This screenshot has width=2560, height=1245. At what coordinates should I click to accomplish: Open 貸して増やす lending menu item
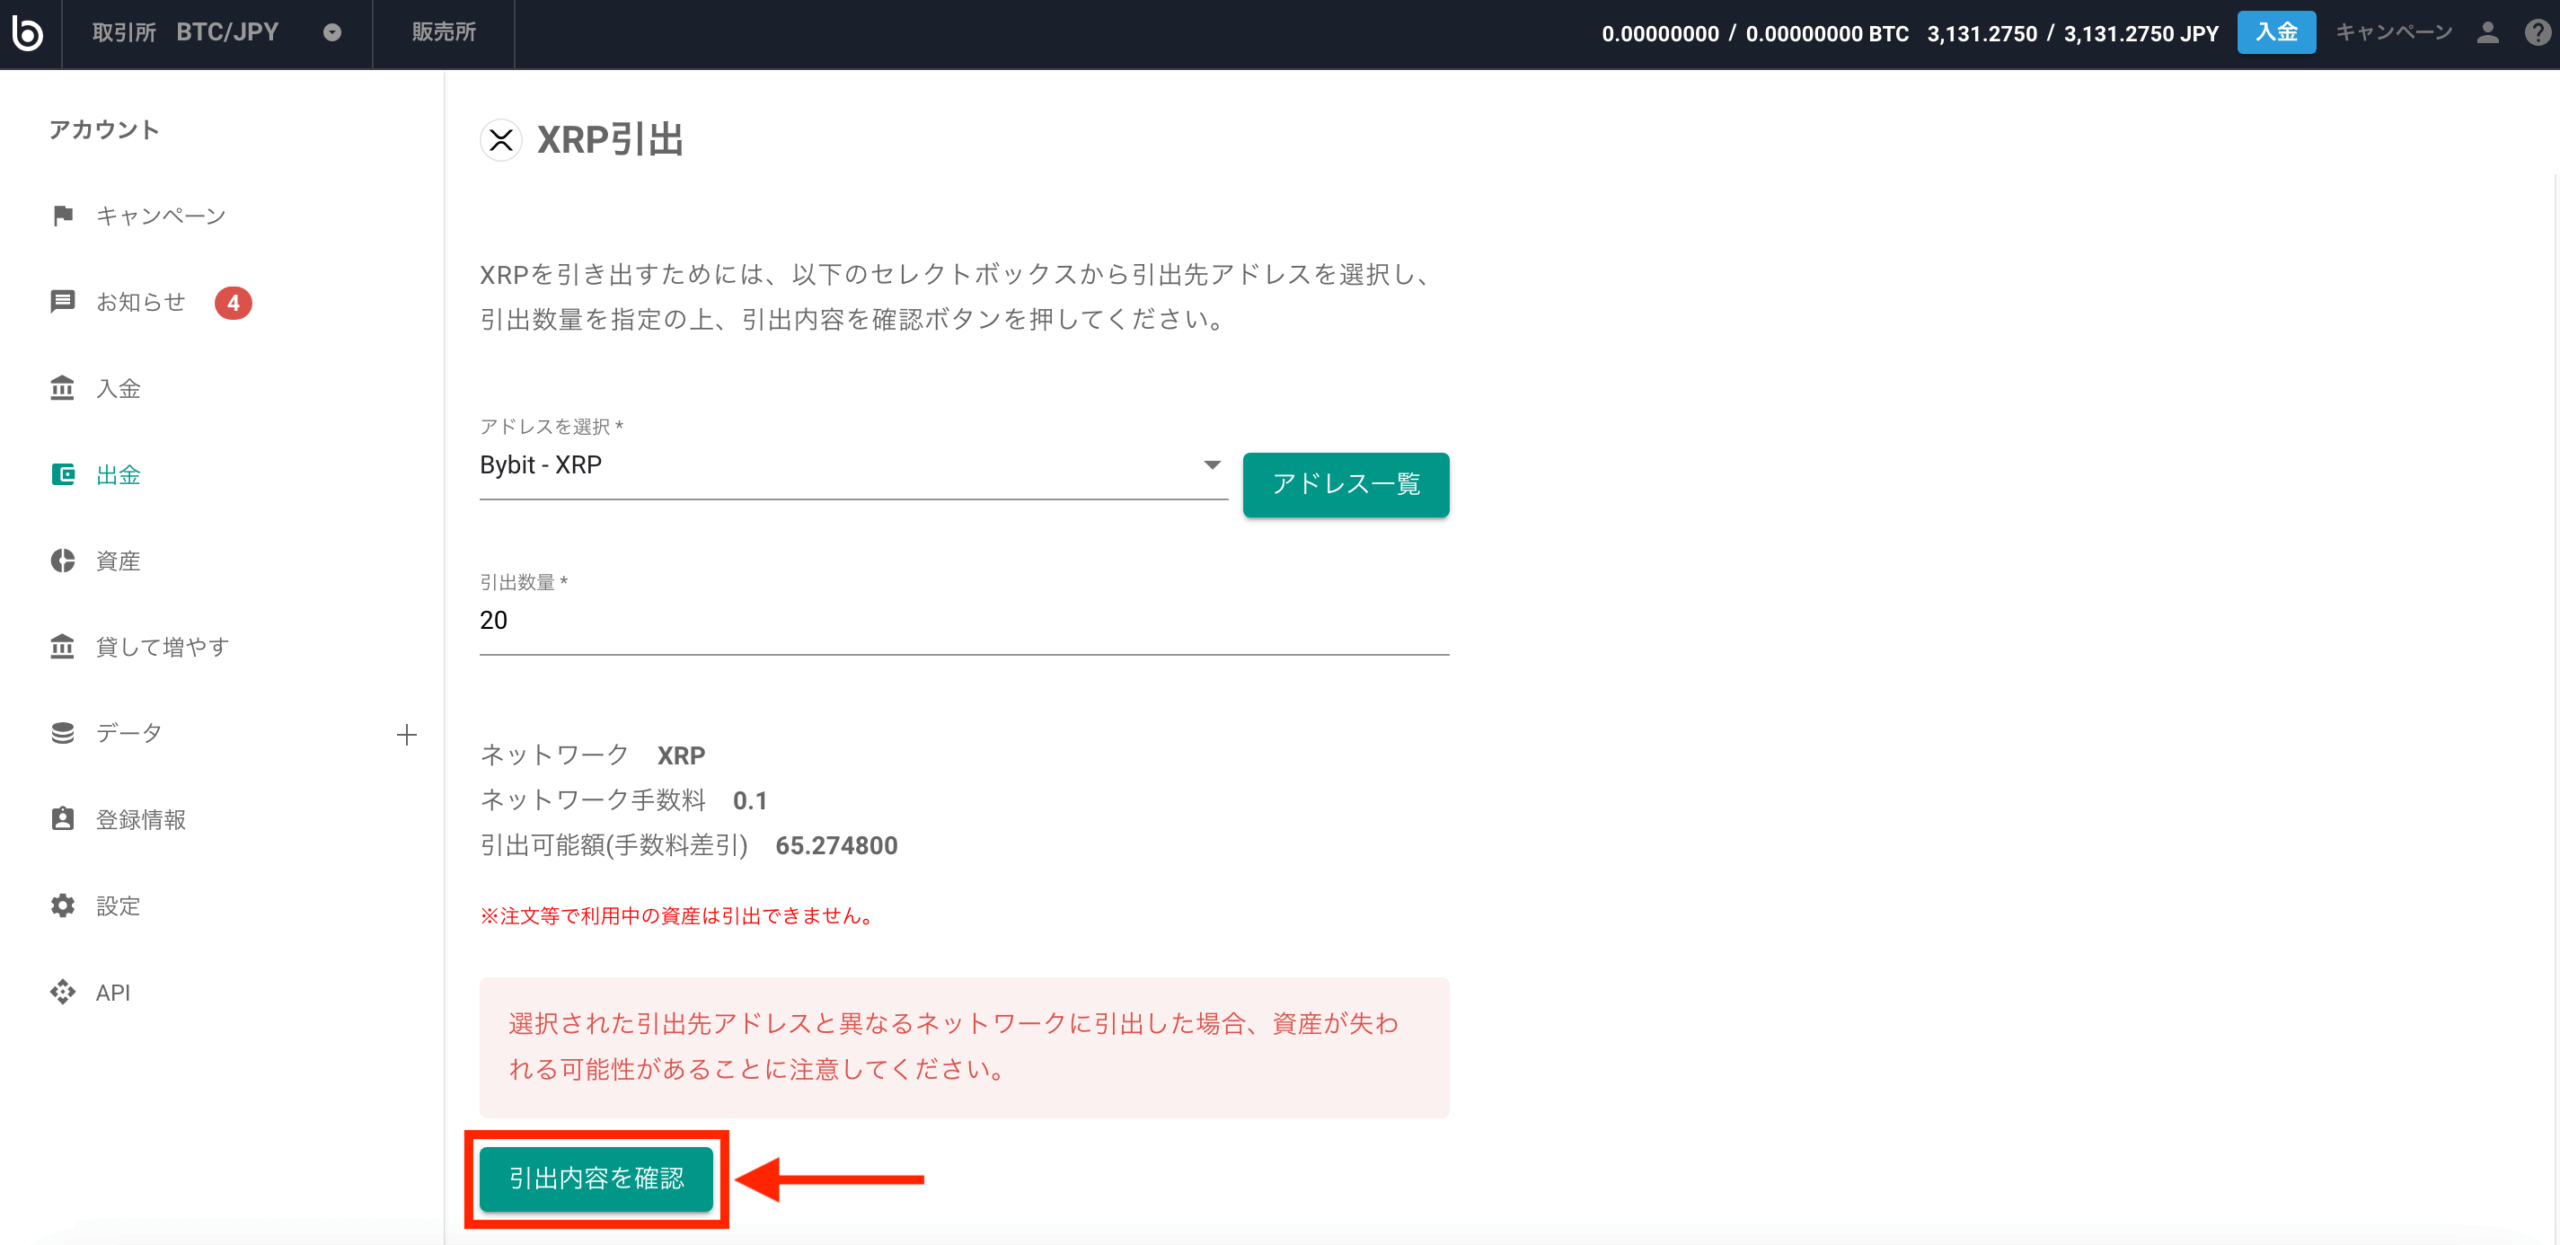pos(162,647)
